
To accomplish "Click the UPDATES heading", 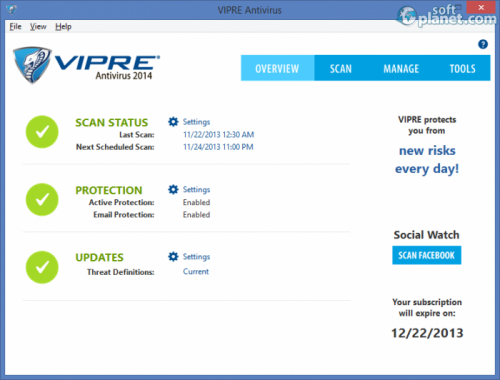I will pos(99,258).
